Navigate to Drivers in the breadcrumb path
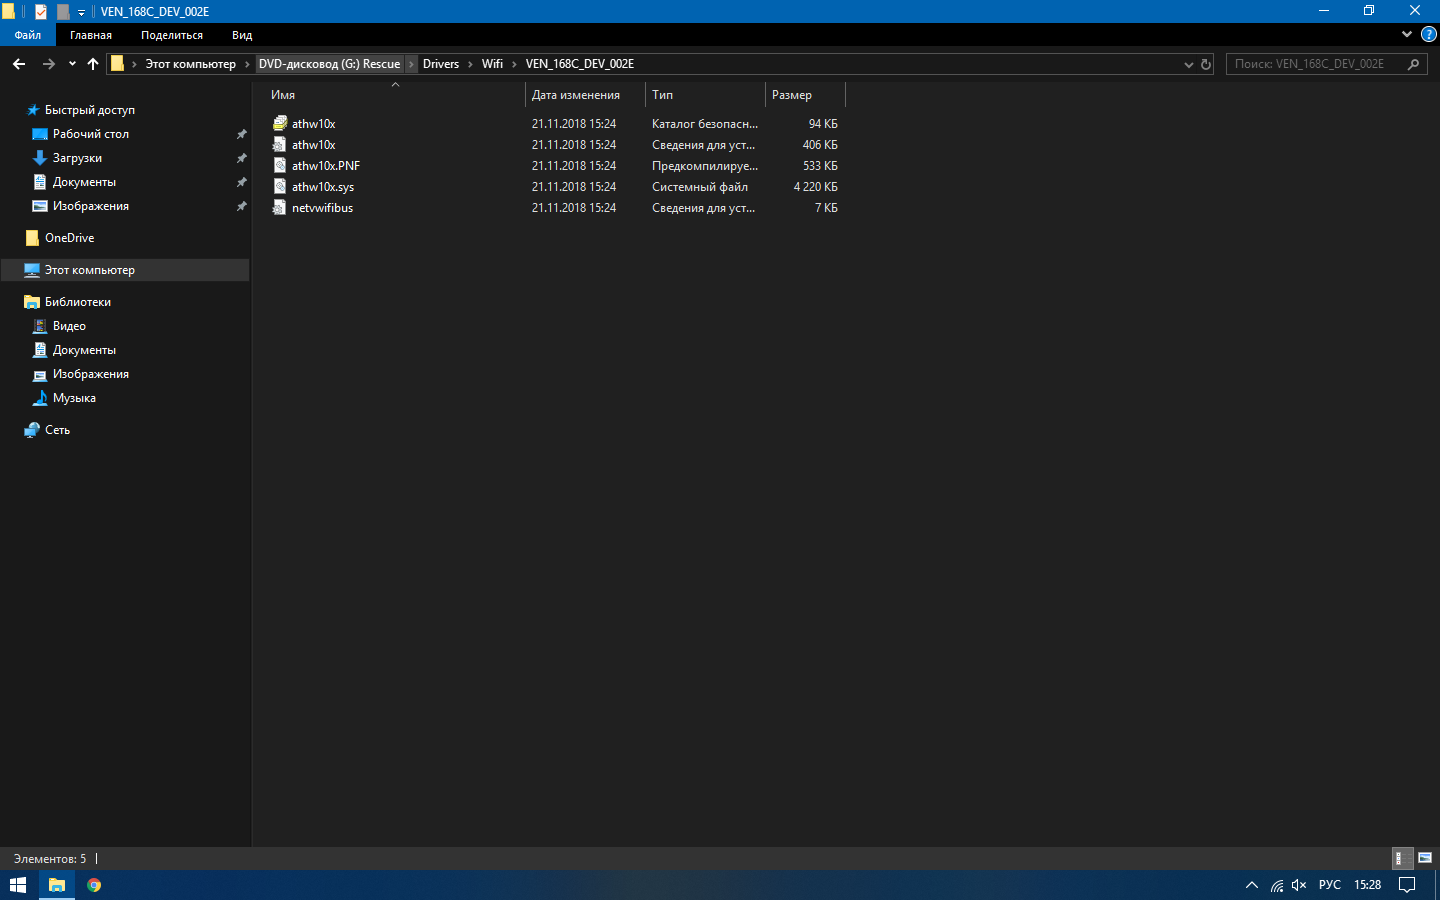 coord(440,64)
